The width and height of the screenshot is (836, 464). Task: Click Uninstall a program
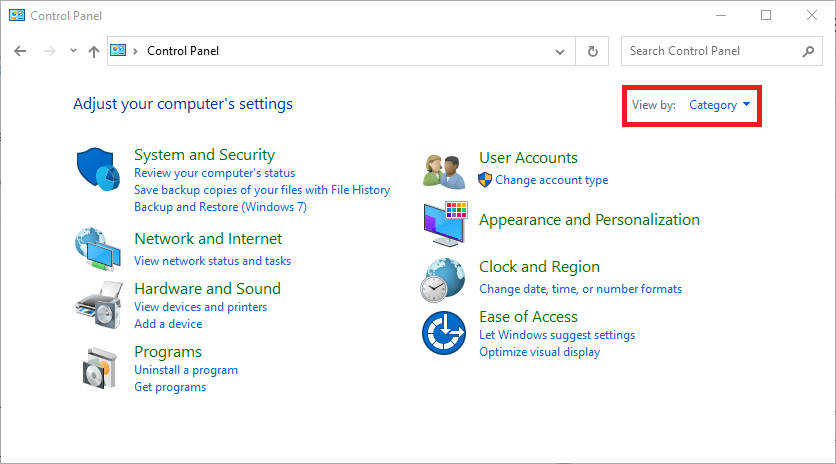pos(186,370)
